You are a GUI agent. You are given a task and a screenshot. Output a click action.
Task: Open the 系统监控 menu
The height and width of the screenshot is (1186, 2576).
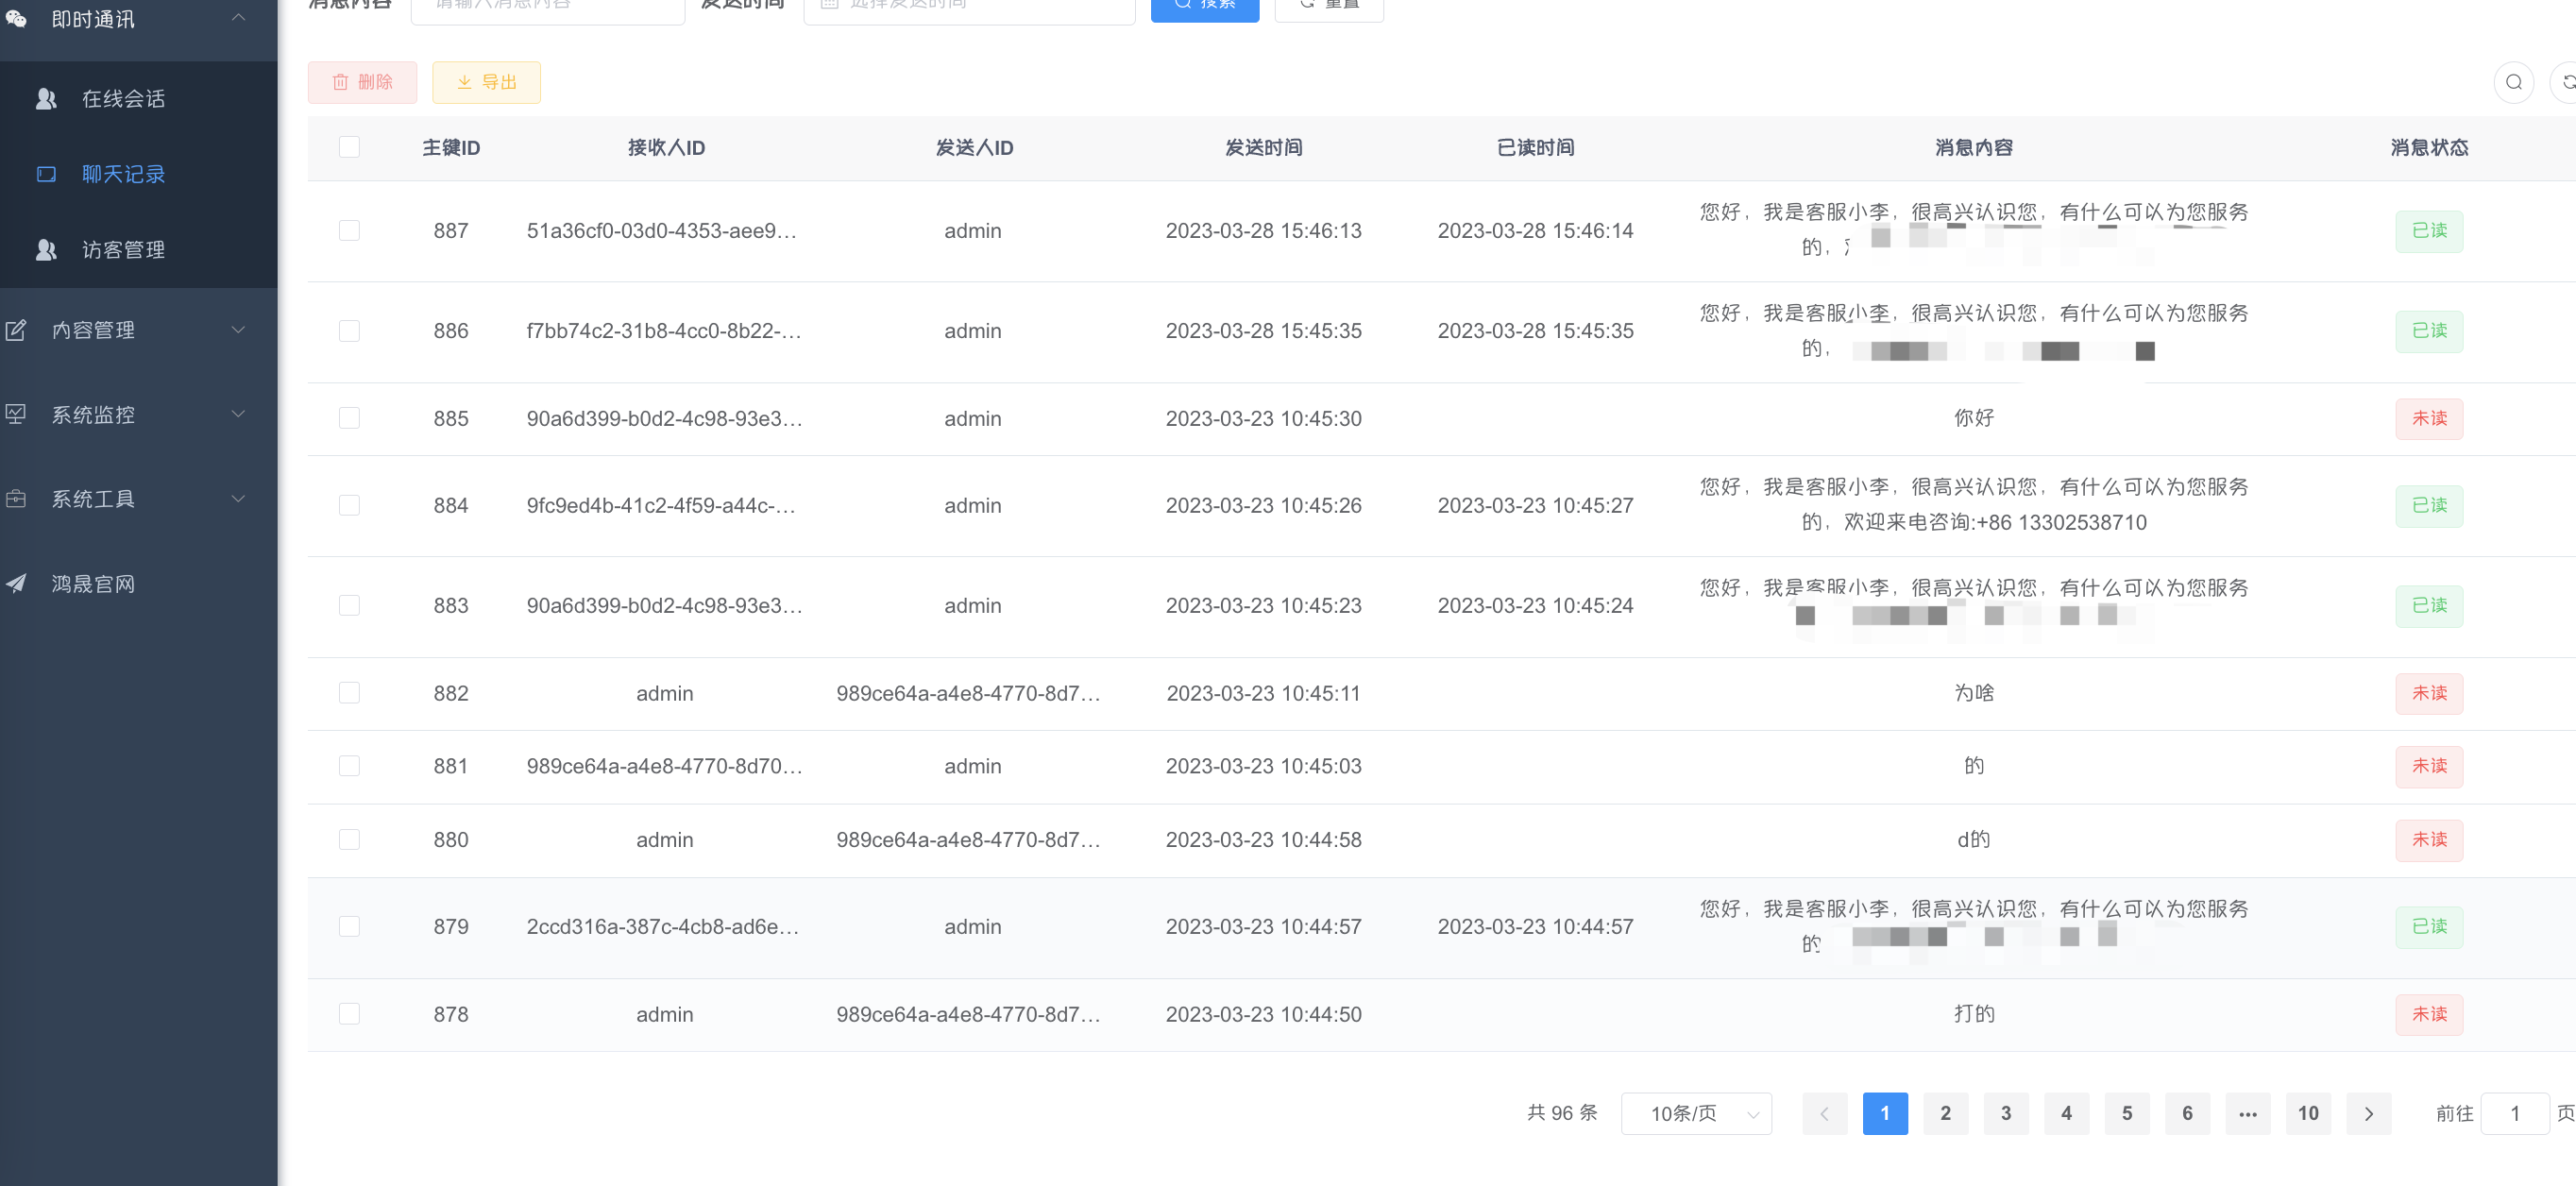(139, 414)
